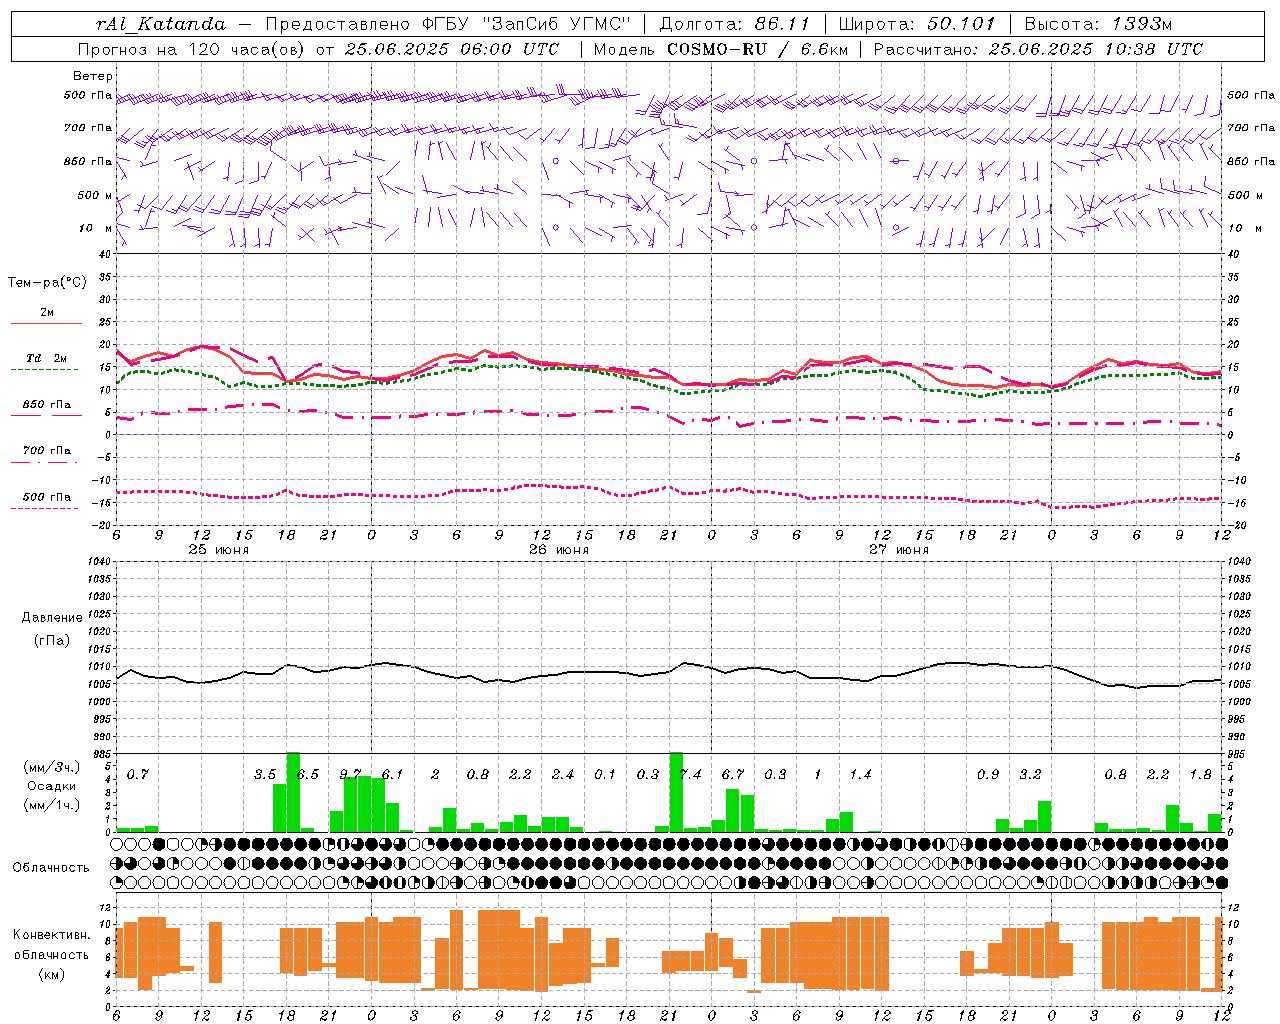
Task: Click the Облачность cloud cover label
Action: coord(51,867)
